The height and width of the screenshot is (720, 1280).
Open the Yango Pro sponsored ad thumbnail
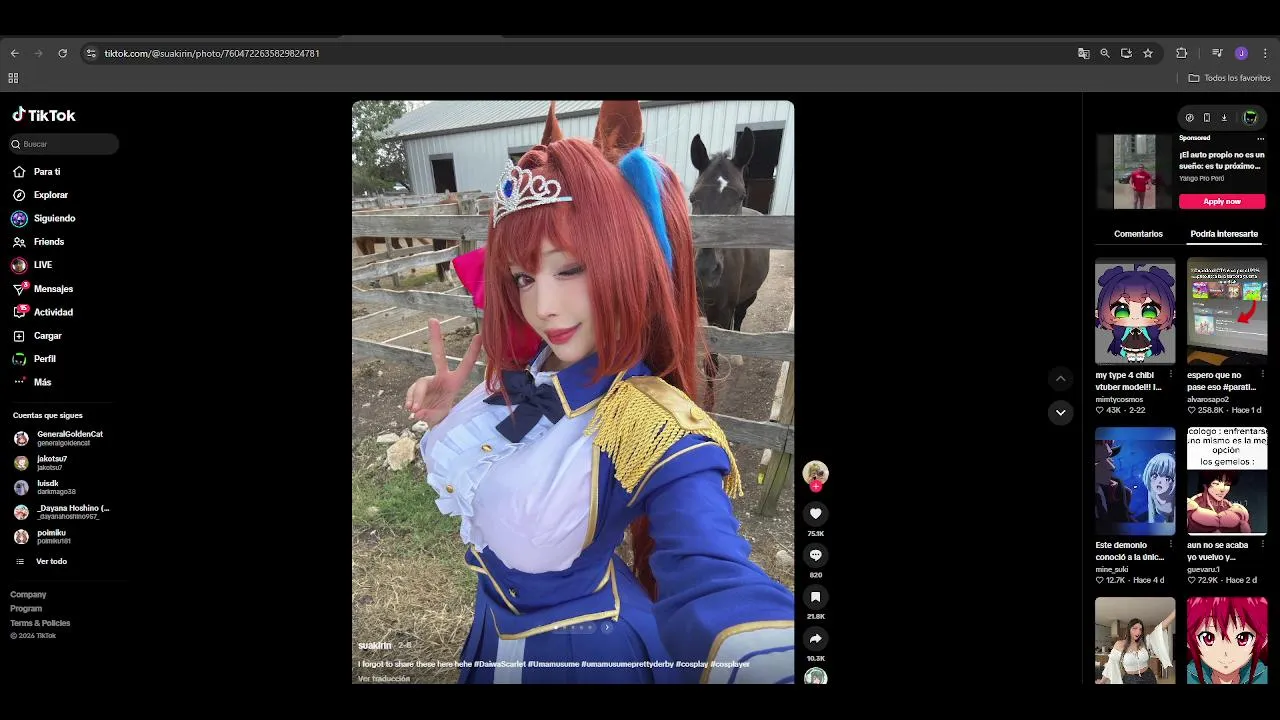point(1135,172)
